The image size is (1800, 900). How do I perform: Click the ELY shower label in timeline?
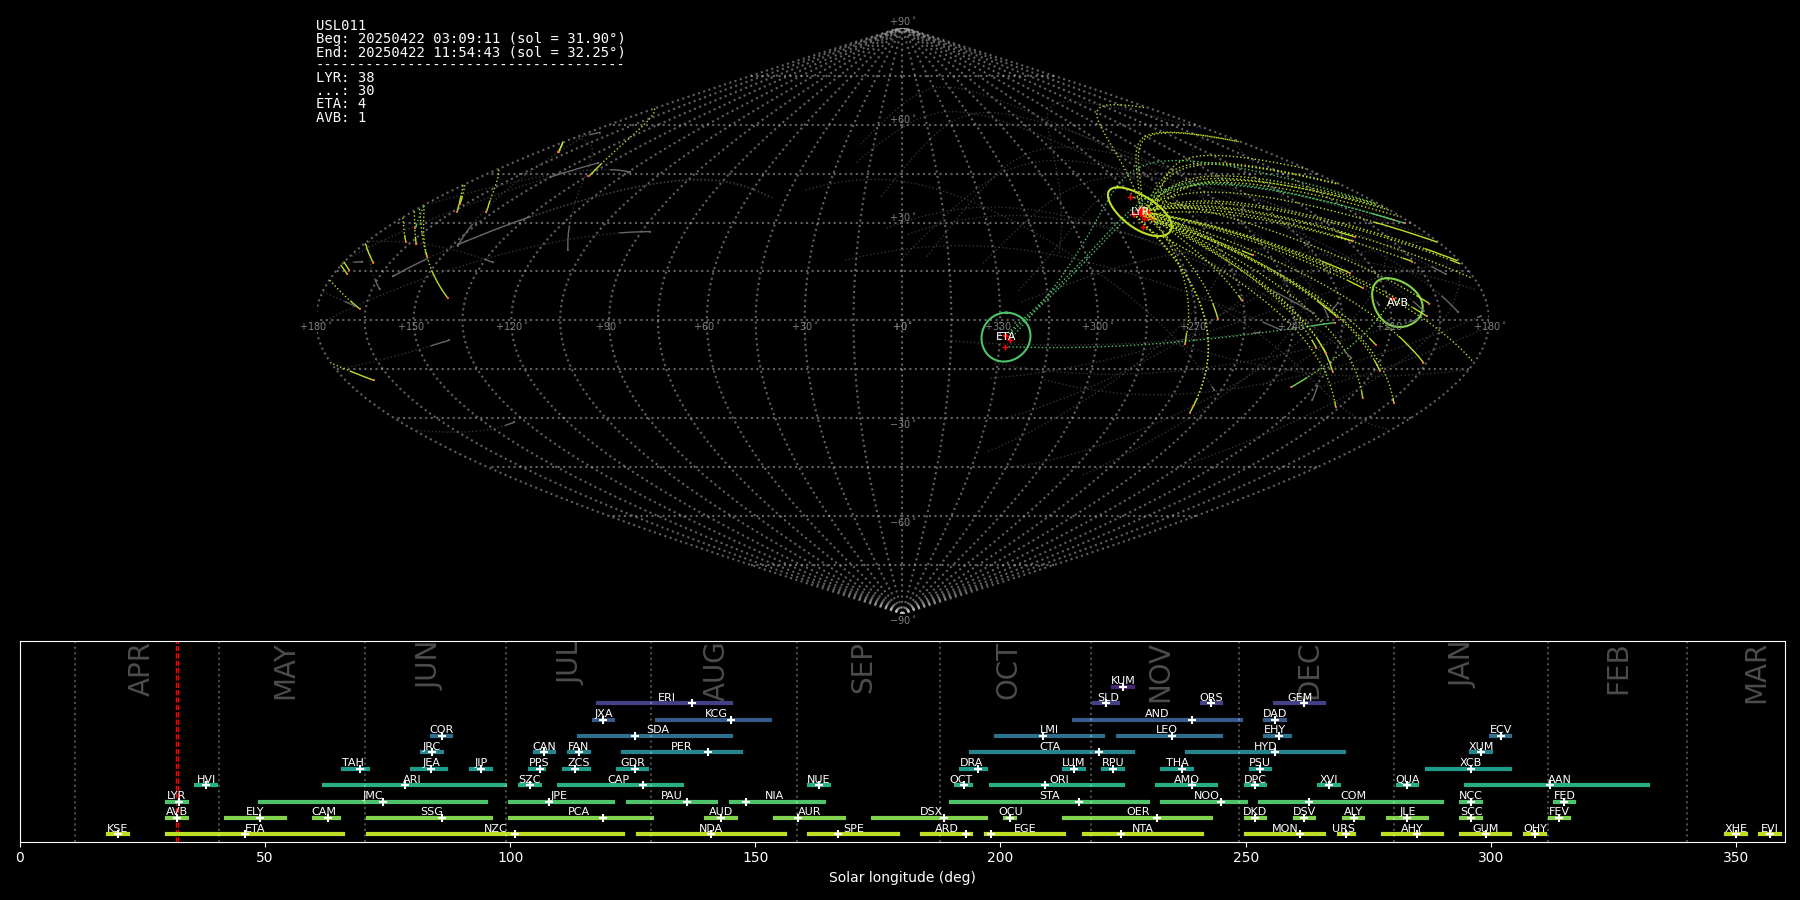tap(254, 812)
